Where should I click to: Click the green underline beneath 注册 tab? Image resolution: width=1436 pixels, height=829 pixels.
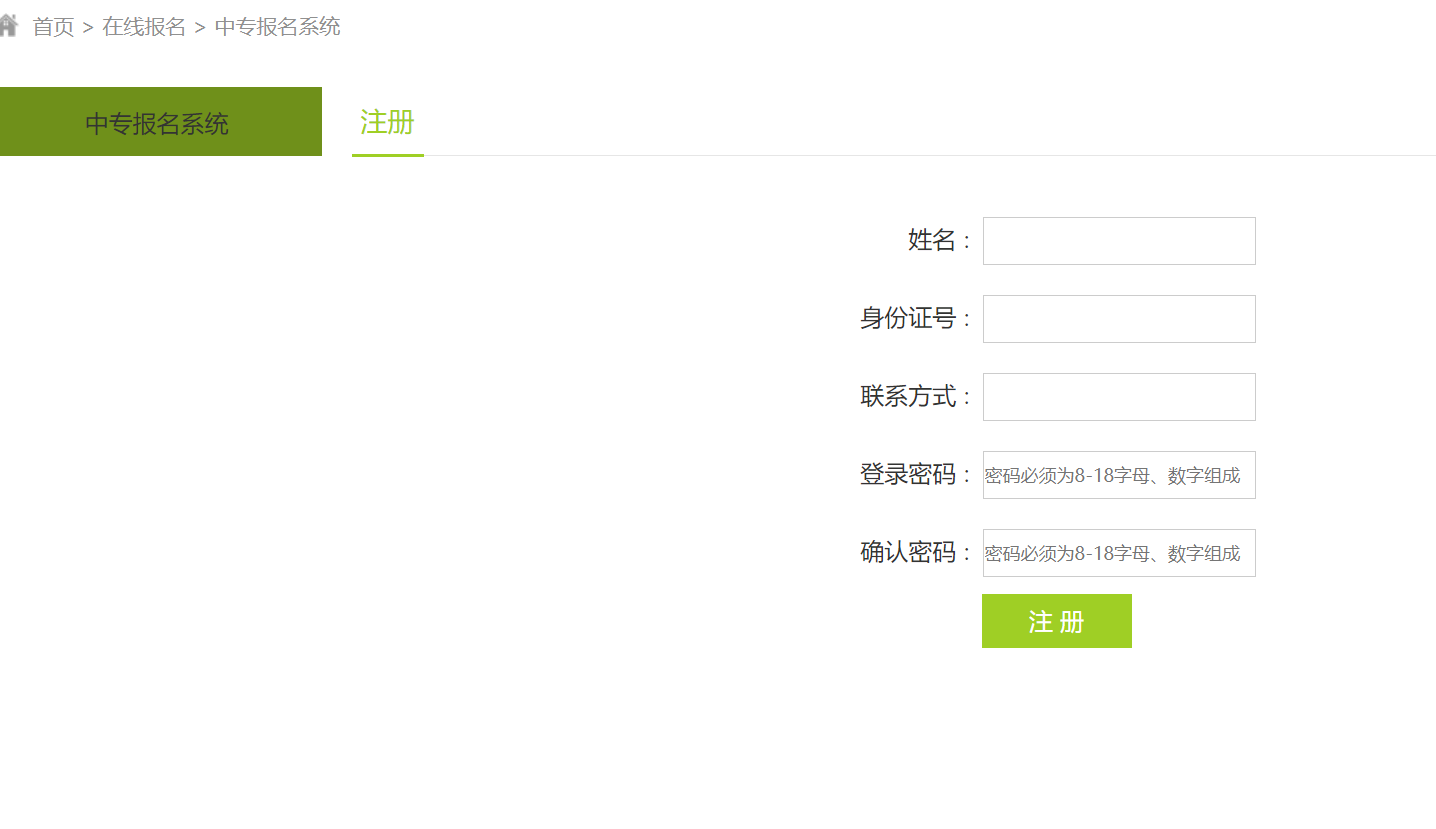387,155
